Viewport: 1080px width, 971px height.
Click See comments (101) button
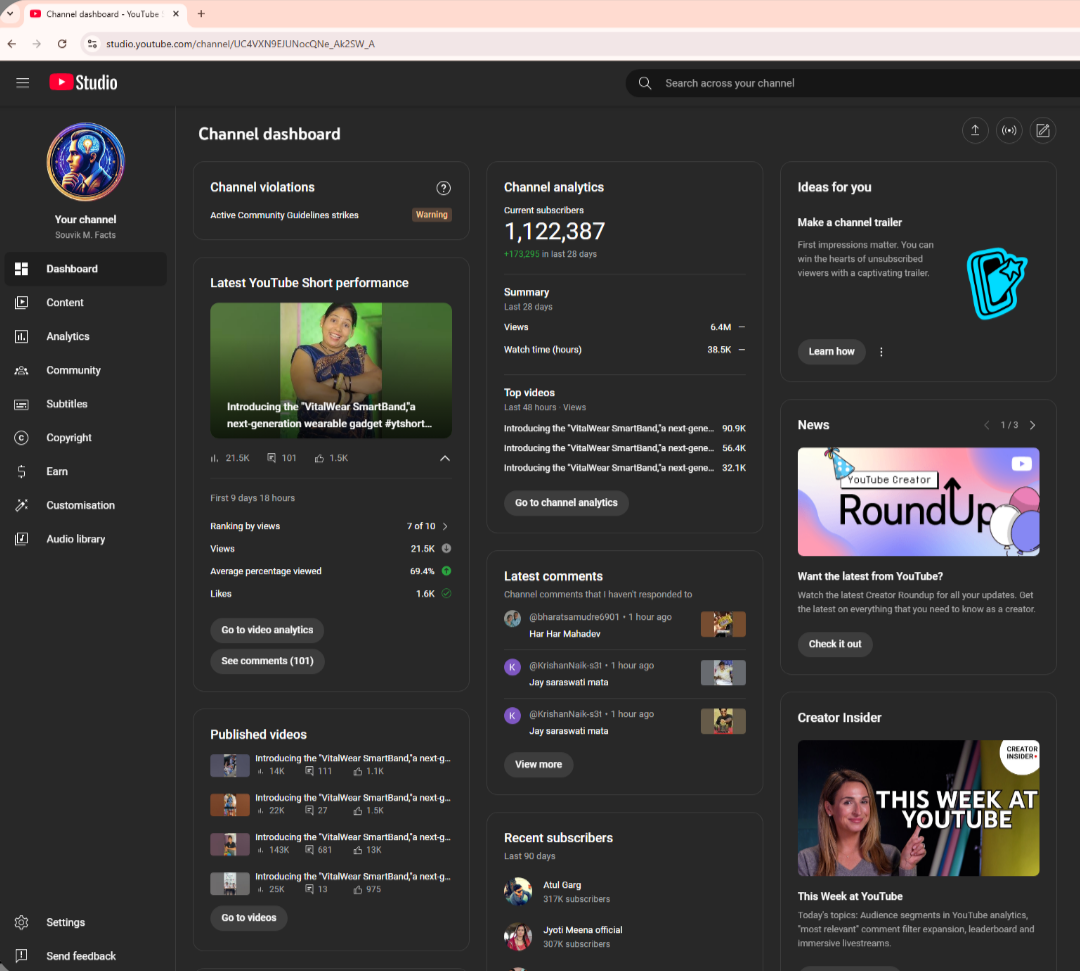267,661
